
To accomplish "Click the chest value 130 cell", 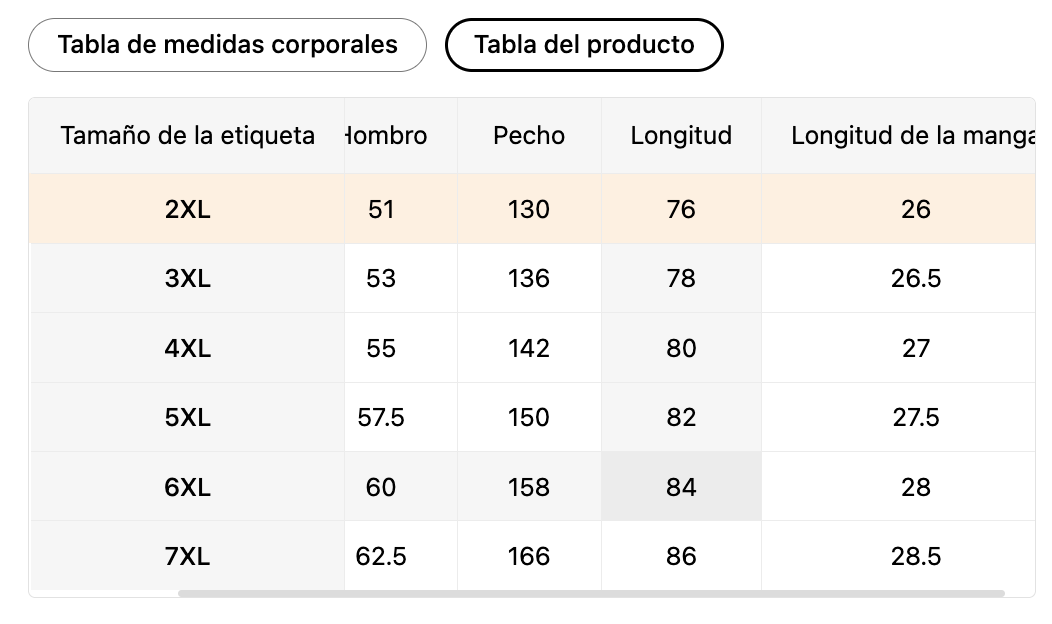I will pyautogui.click(x=529, y=209).
